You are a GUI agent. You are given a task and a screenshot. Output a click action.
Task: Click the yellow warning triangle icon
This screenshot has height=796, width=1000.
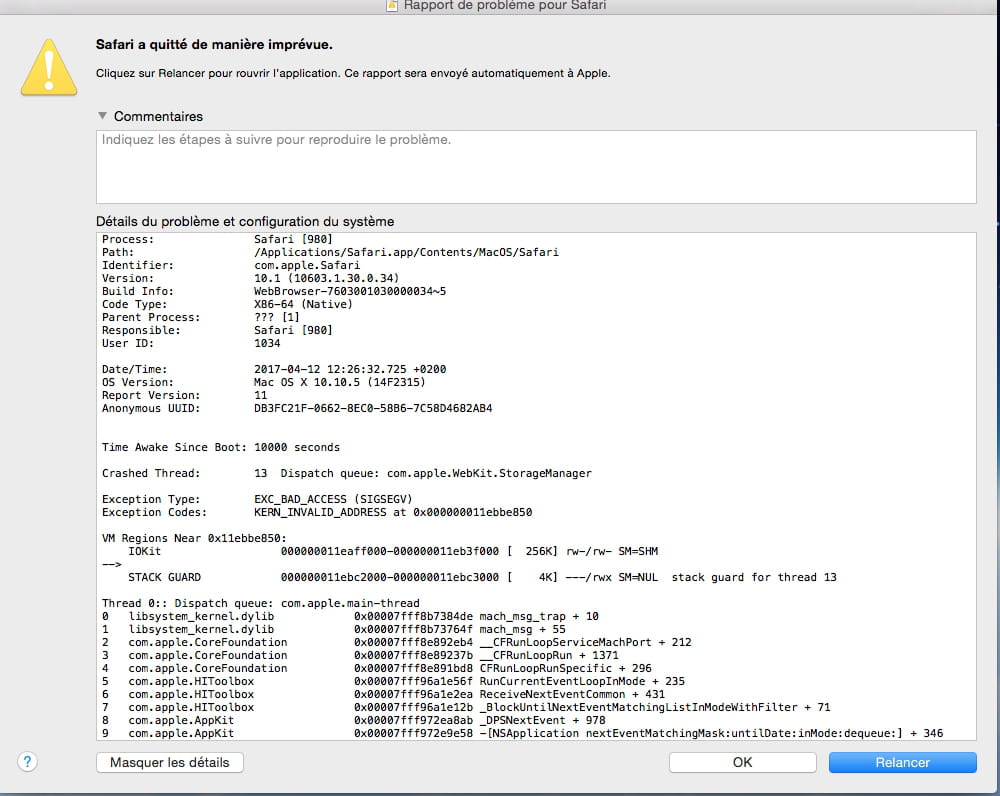point(49,68)
